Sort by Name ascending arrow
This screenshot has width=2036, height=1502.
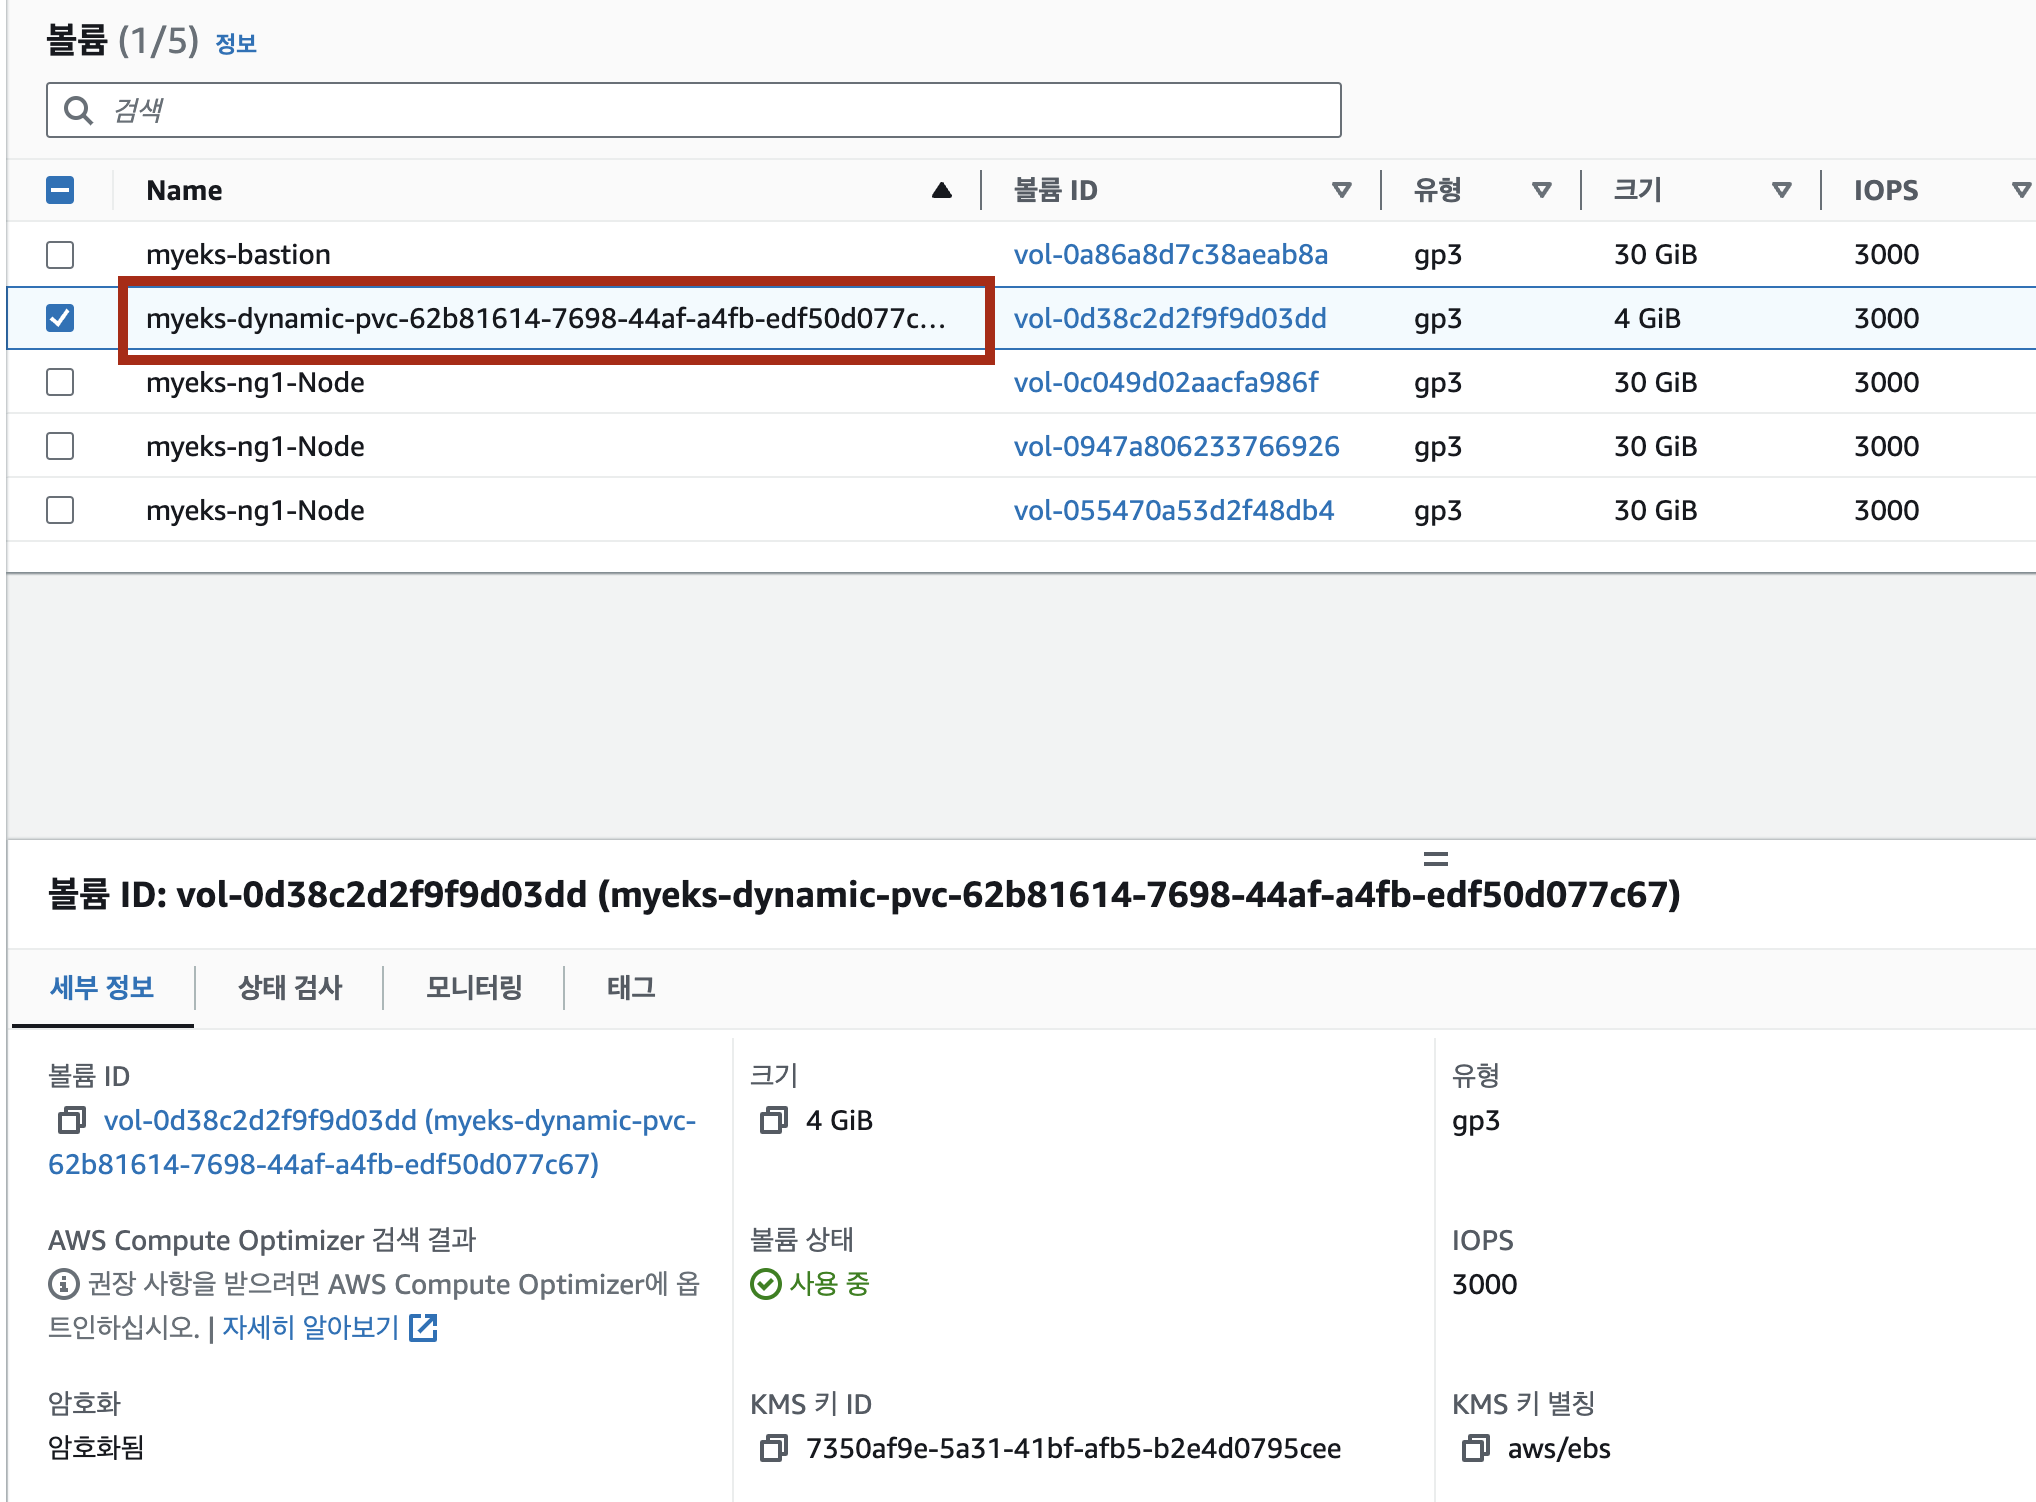click(x=941, y=190)
